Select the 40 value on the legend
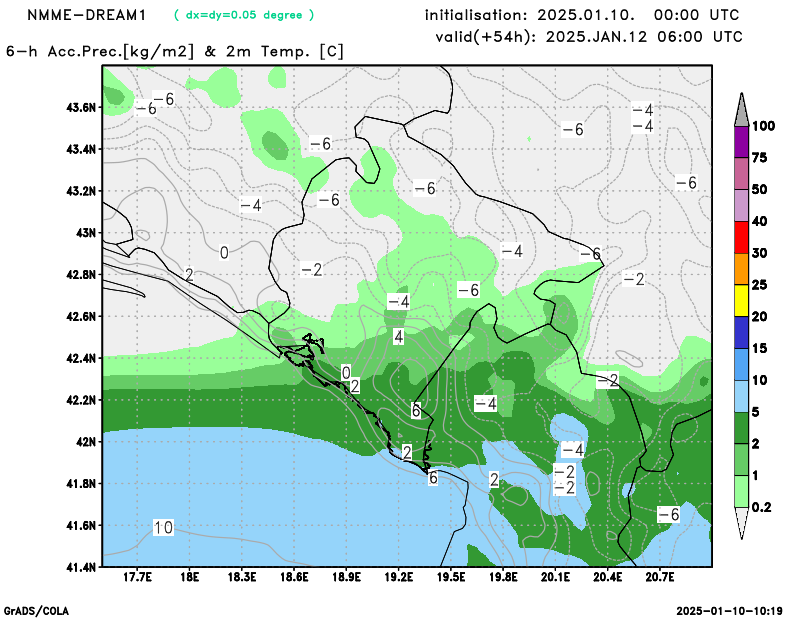The height and width of the screenshot is (618, 800). [x=760, y=221]
